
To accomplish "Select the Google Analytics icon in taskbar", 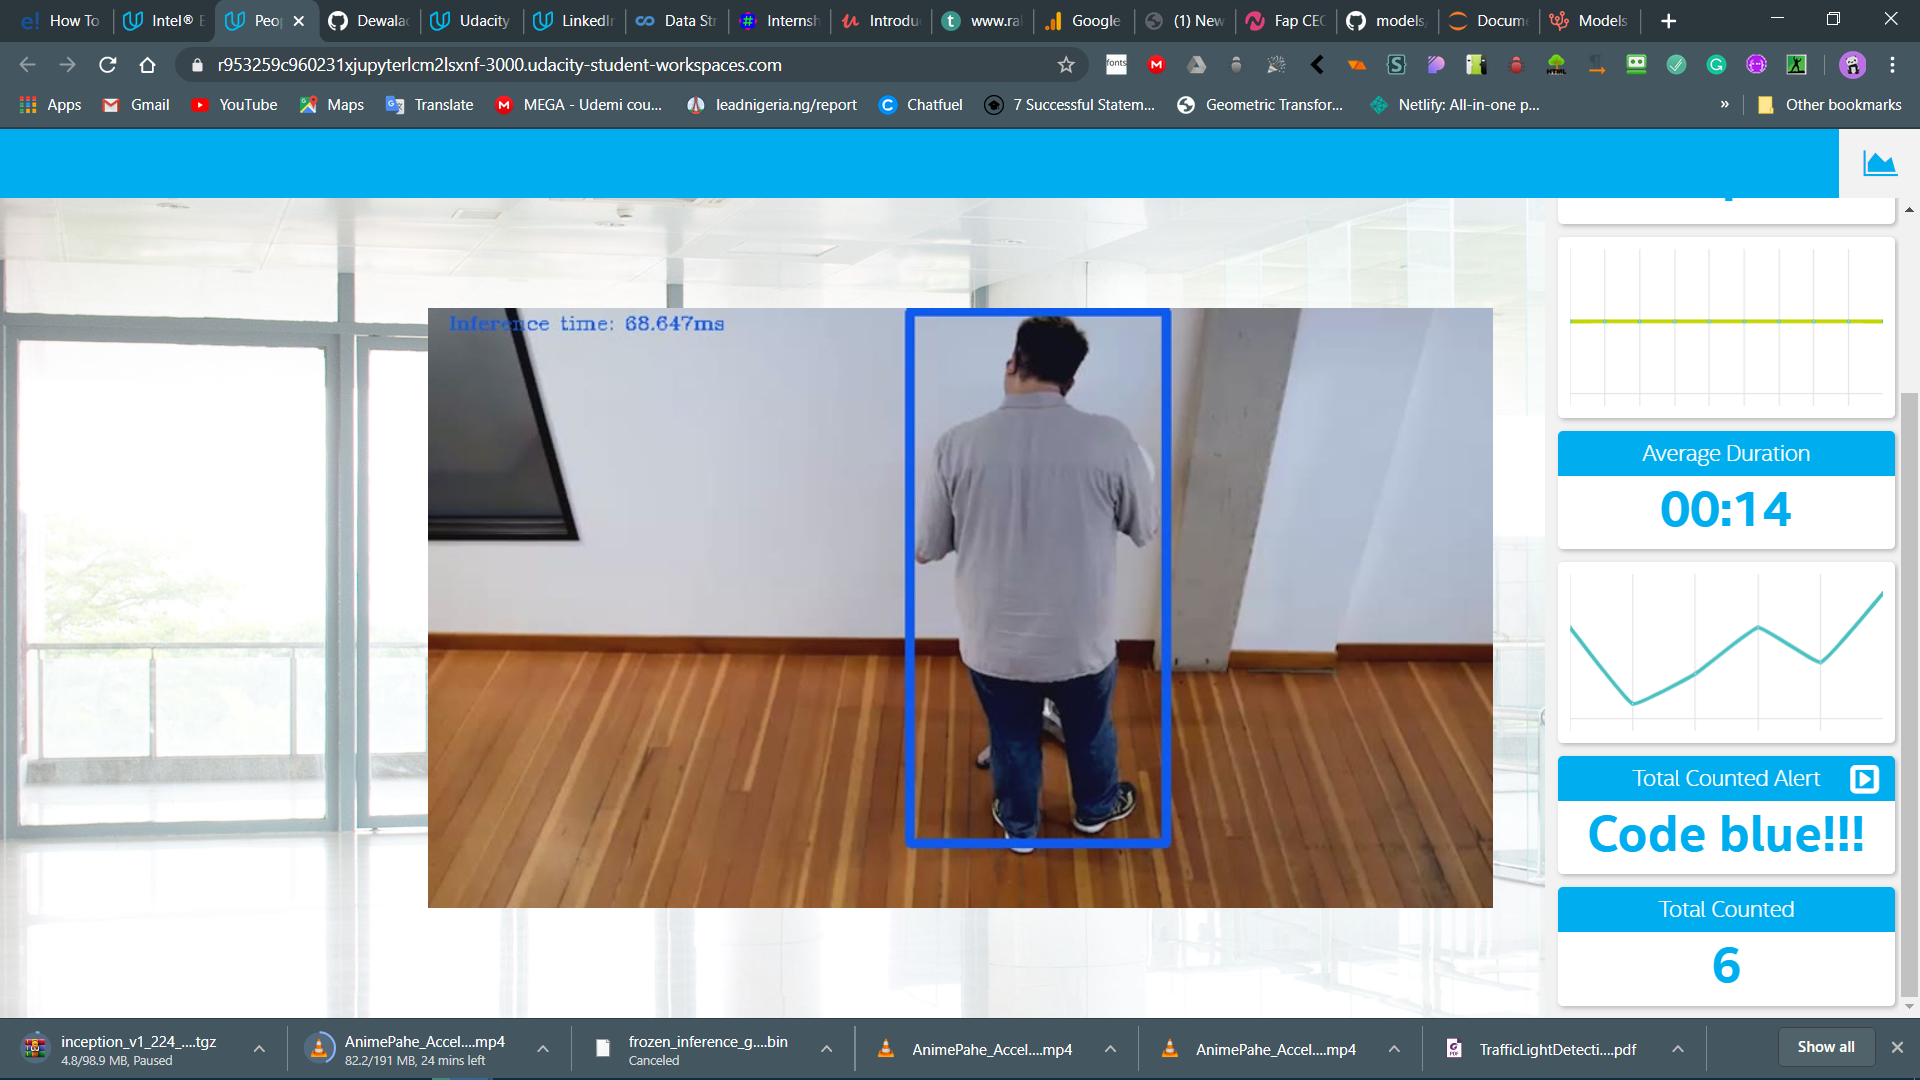I will (x=1054, y=20).
